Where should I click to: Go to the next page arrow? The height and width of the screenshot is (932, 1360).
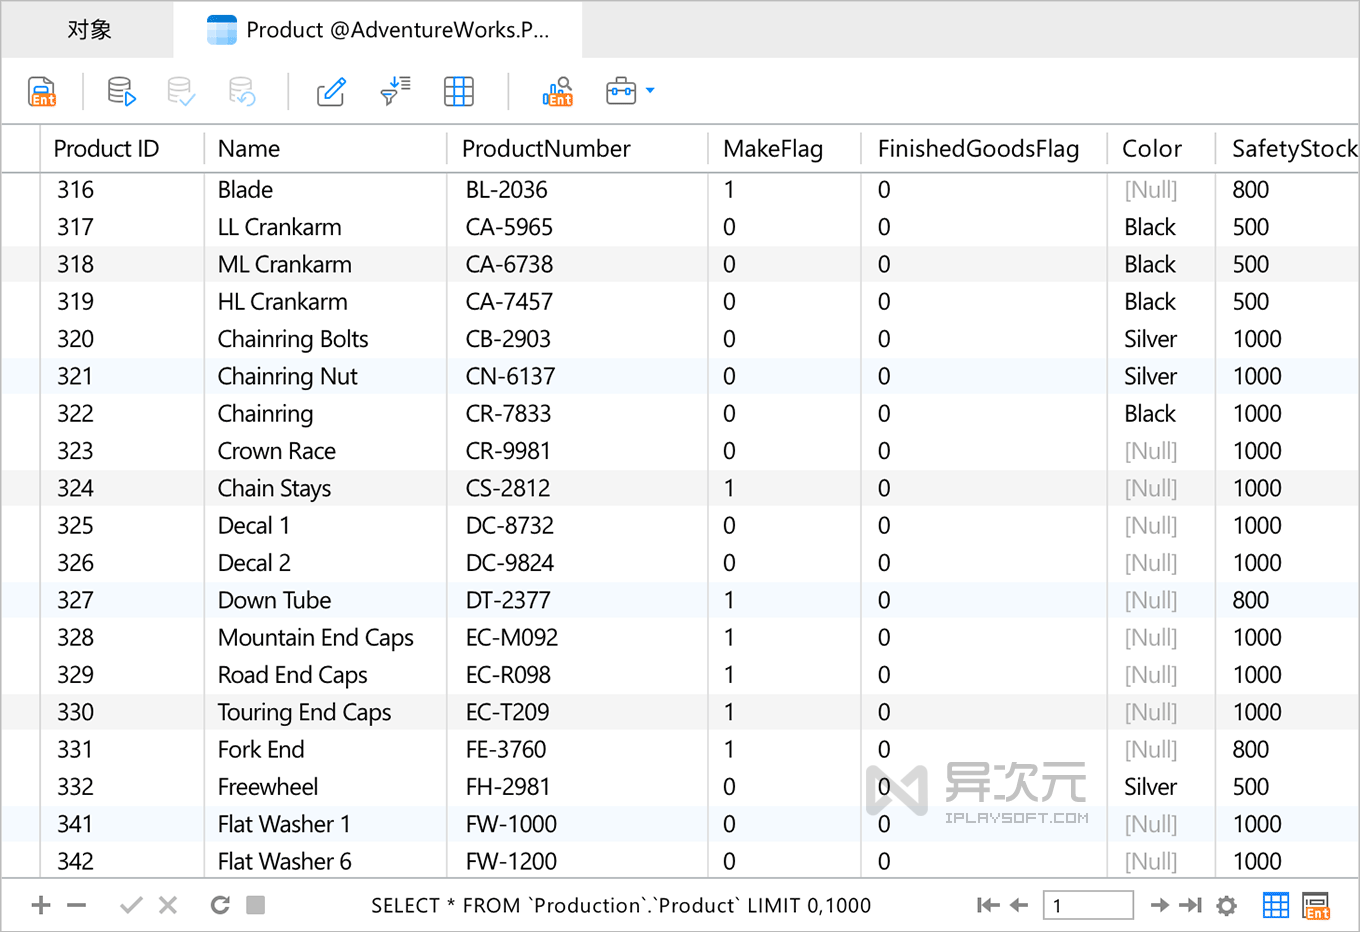[1159, 905]
